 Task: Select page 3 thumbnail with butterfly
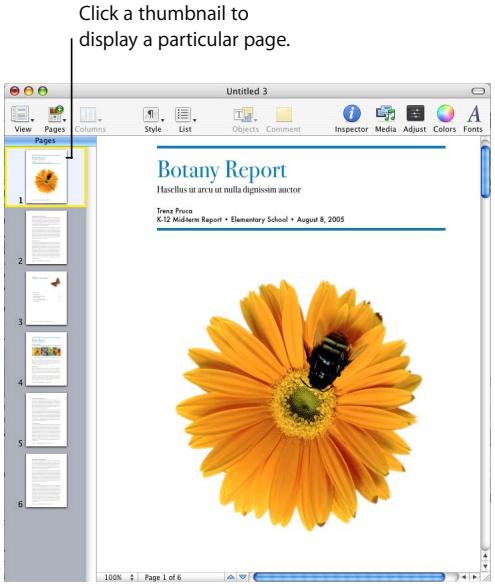point(47,298)
